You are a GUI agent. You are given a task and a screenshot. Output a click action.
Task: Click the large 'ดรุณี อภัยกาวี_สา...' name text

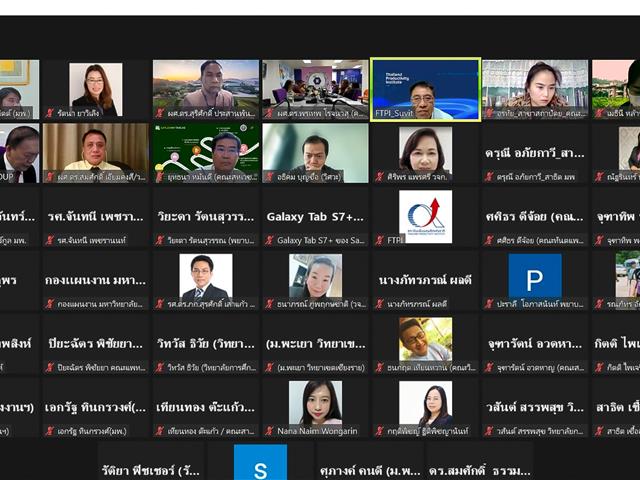[535, 153]
